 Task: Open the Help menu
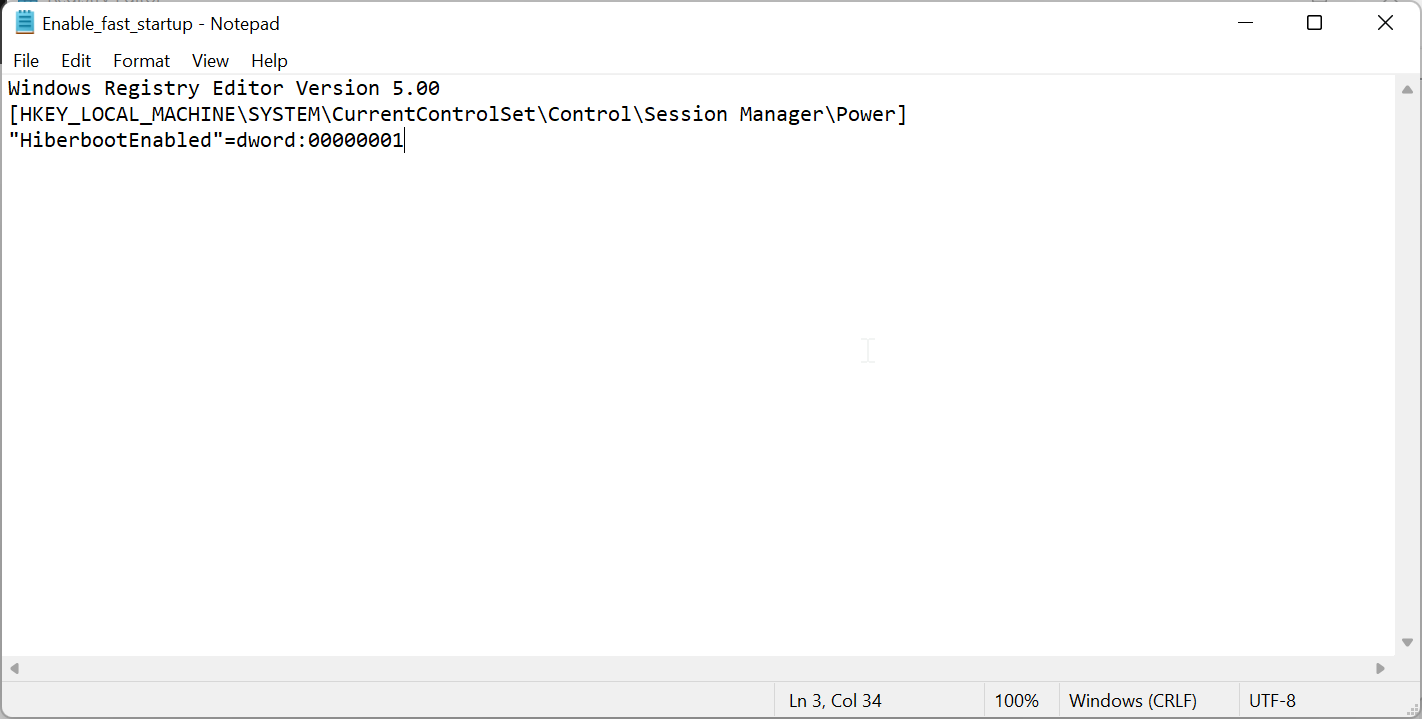click(x=269, y=61)
